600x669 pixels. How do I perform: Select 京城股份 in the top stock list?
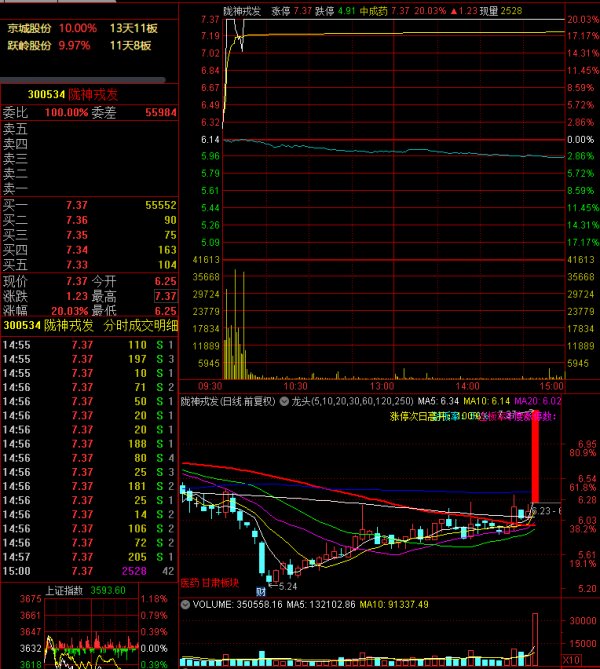29,29
